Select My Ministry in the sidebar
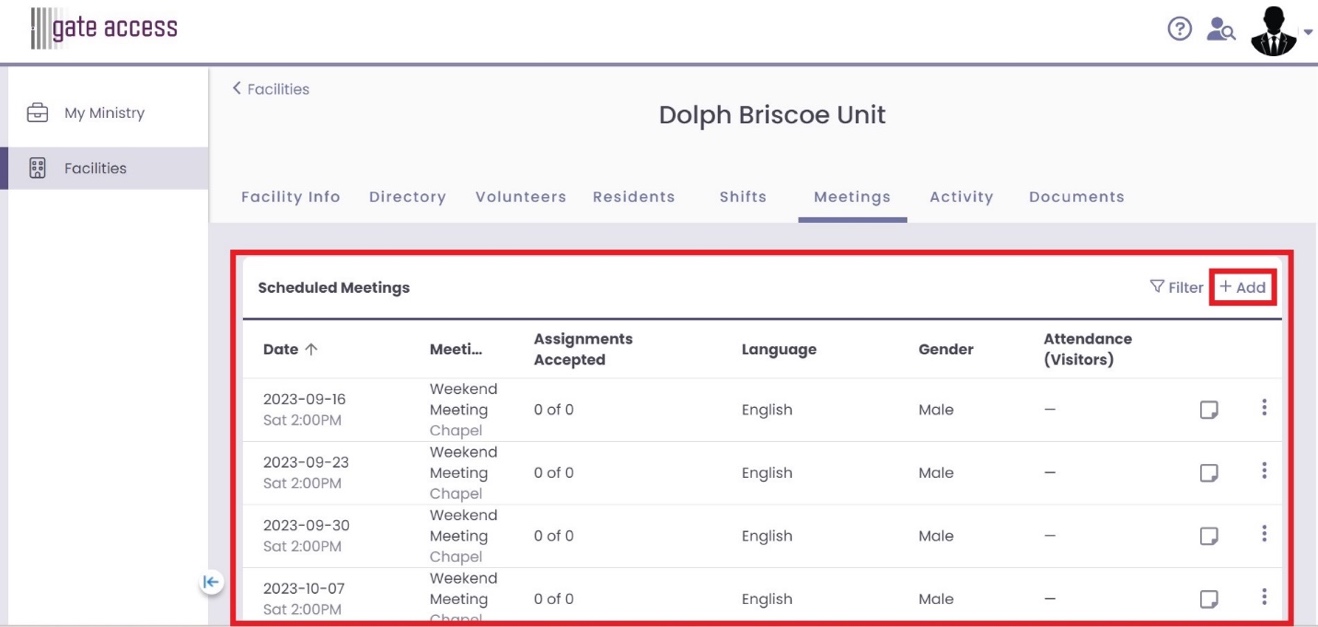This screenshot has height=627, width=1318. coord(104,113)
